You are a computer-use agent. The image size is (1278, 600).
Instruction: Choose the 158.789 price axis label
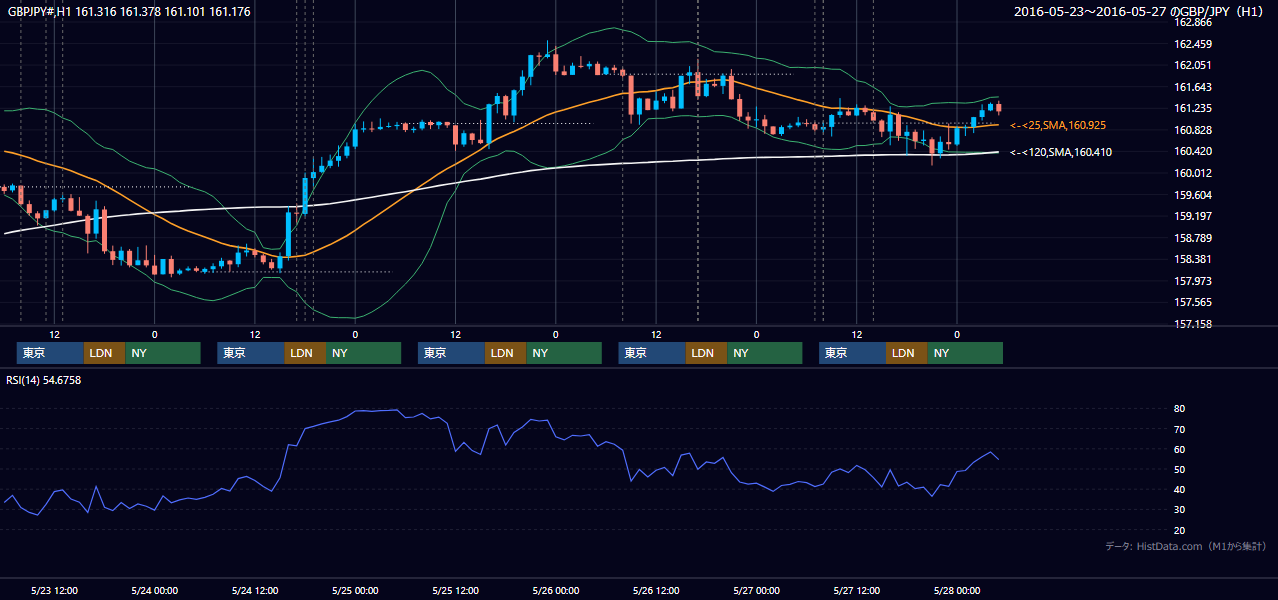(1193, 238)
